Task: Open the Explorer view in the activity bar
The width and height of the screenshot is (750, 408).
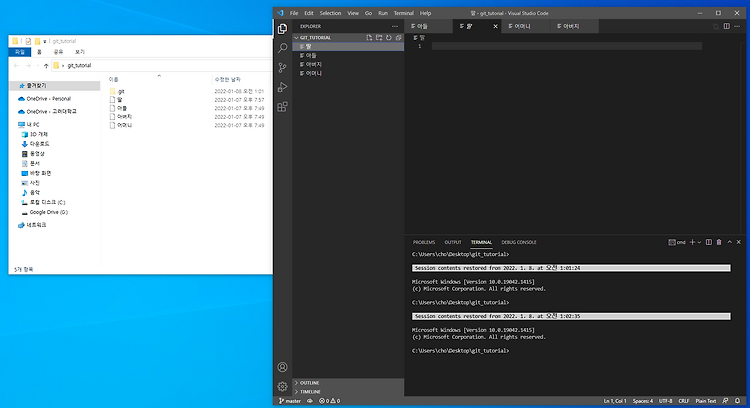Action: pos(283,29)
